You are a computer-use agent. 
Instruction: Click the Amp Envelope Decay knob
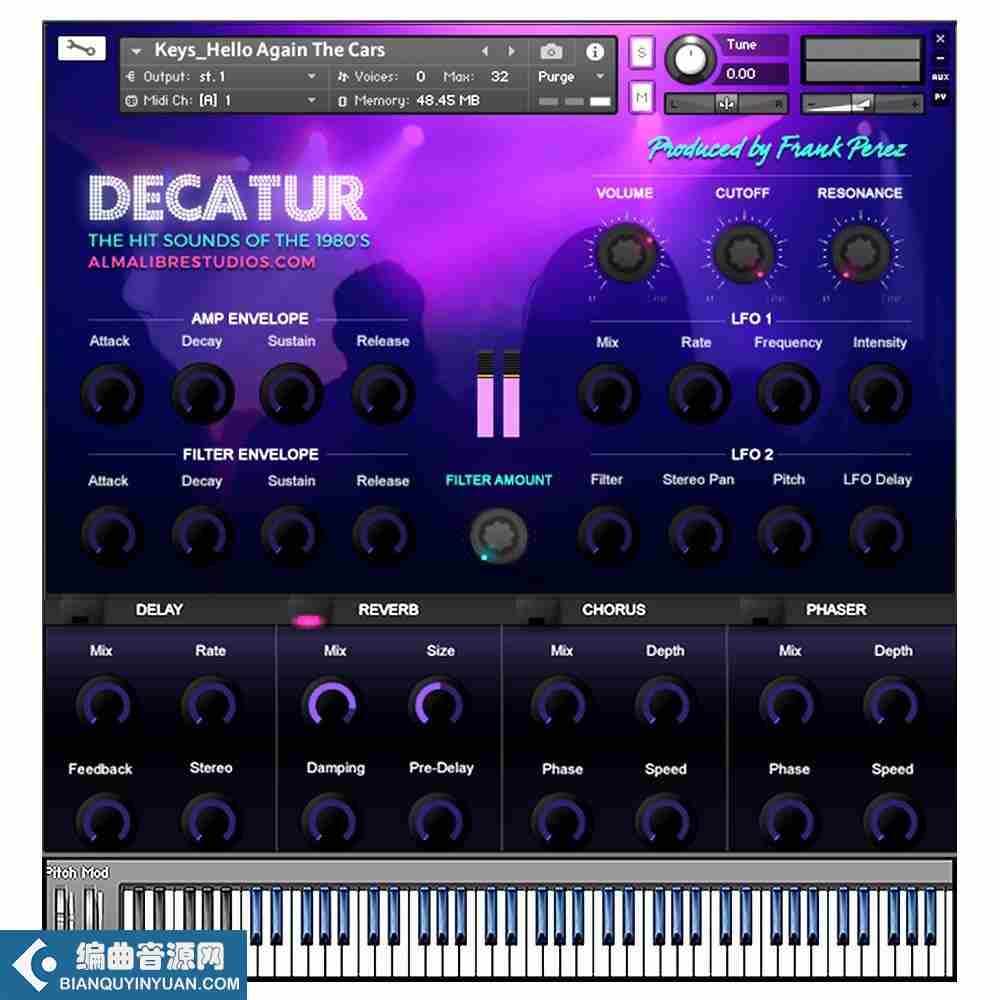click(x=202, y=393)
